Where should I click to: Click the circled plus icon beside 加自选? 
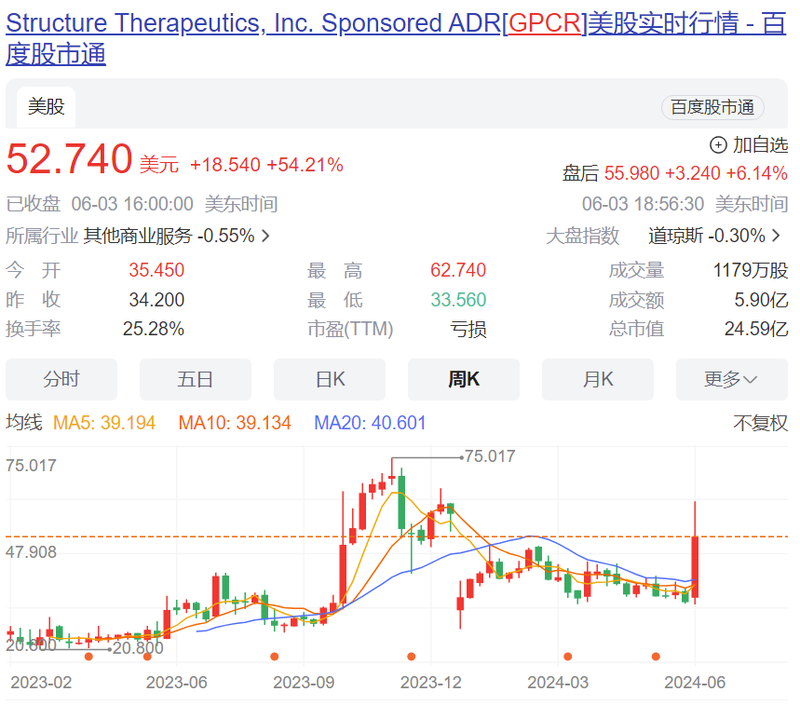[x=716, y=144]
